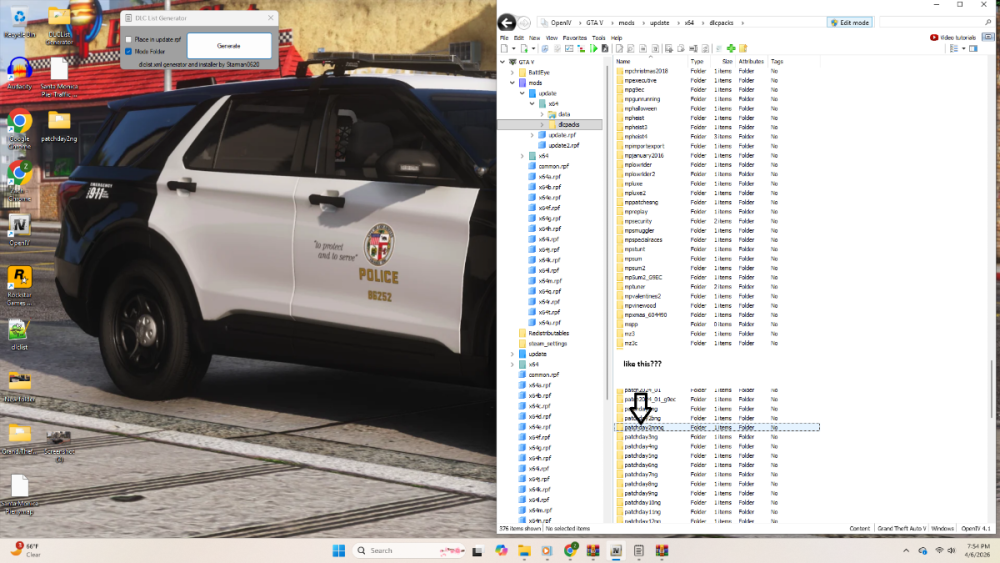Viewport: 1000px width, 563px height.
Task: Open the dlclist file desktop icon
Action: click(19, 335)
